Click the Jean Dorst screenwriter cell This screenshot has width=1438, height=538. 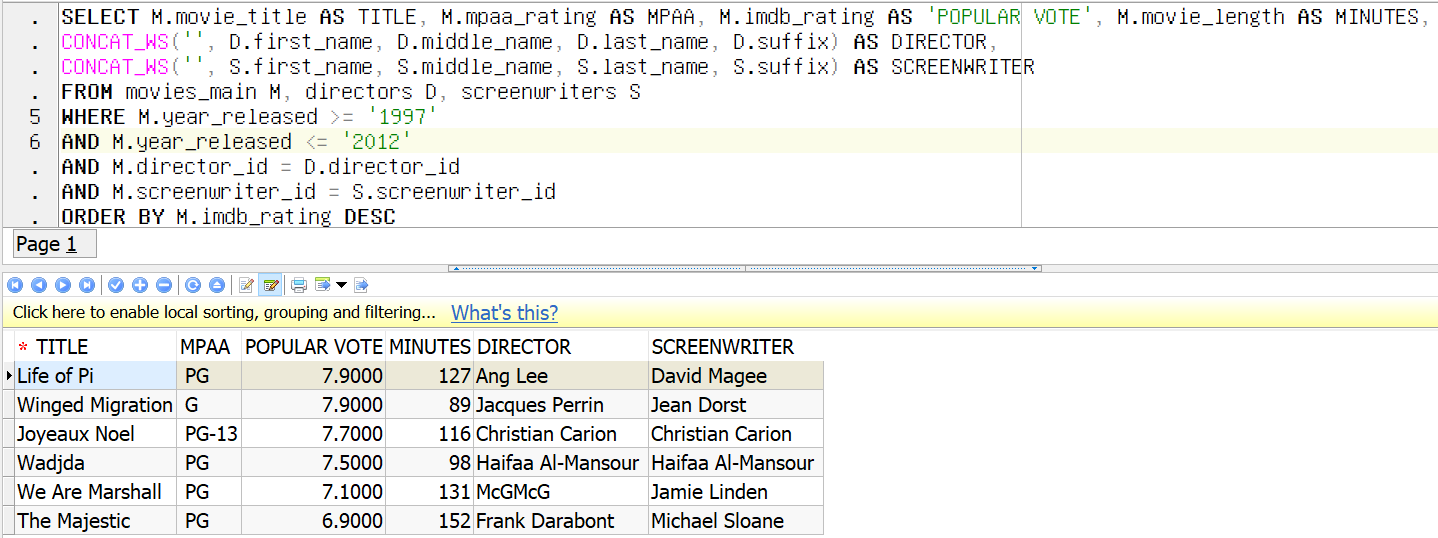(x=735, y=405)
